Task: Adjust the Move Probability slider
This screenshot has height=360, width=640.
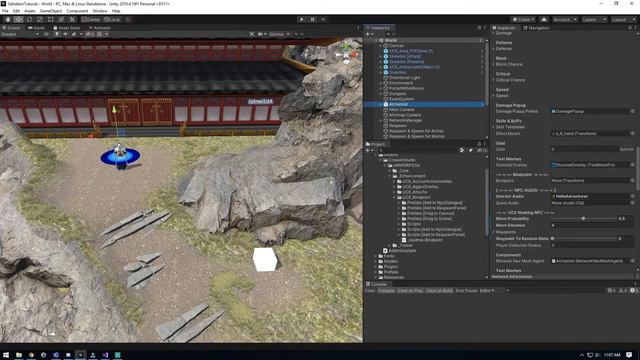Action: coord(583,219)
